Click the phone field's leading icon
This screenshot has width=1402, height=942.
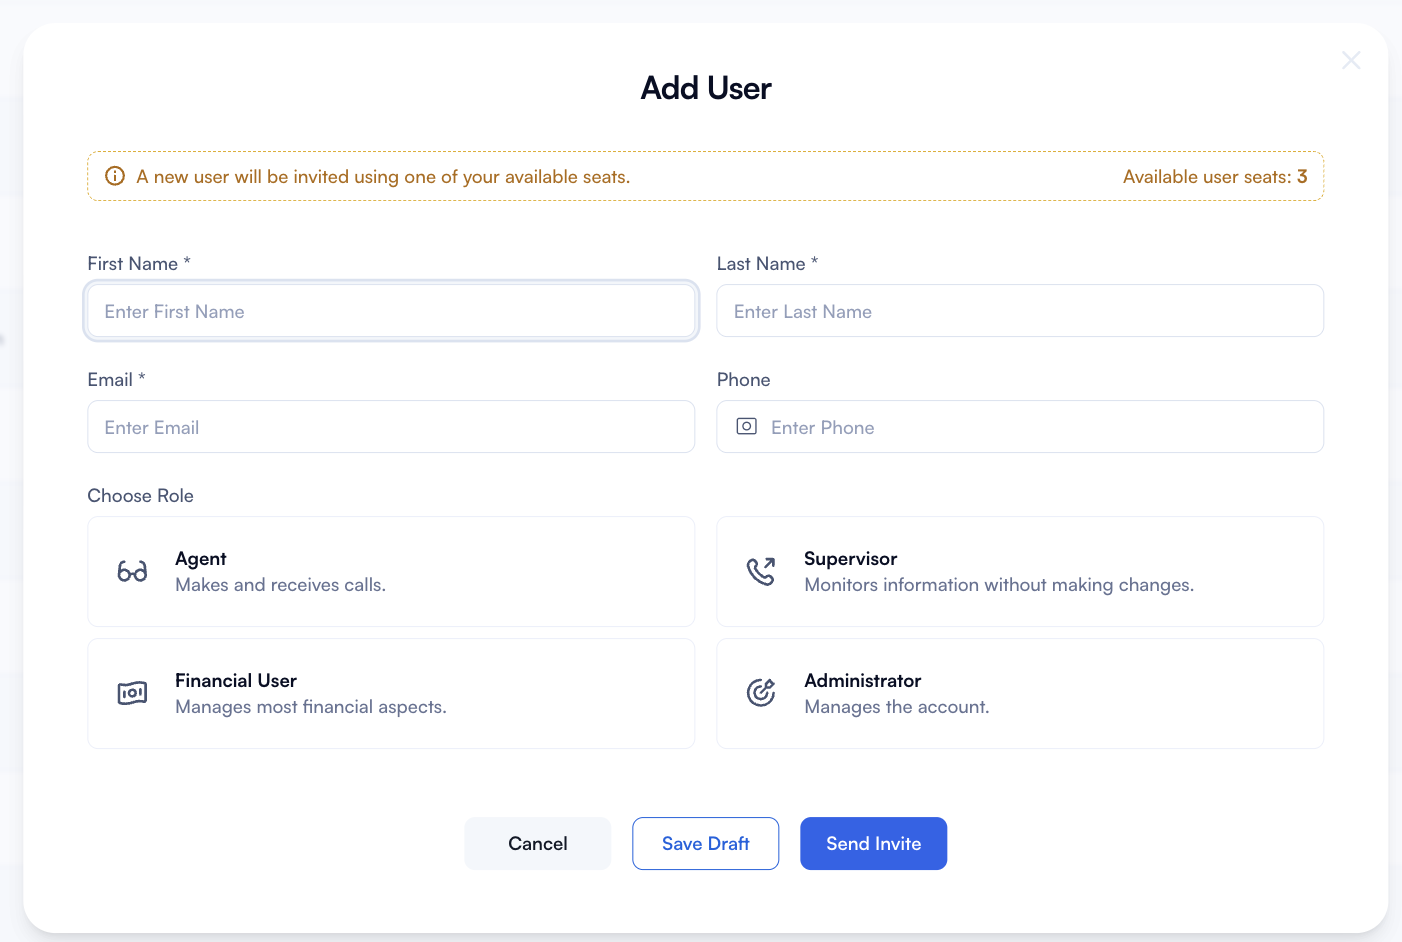746,427
